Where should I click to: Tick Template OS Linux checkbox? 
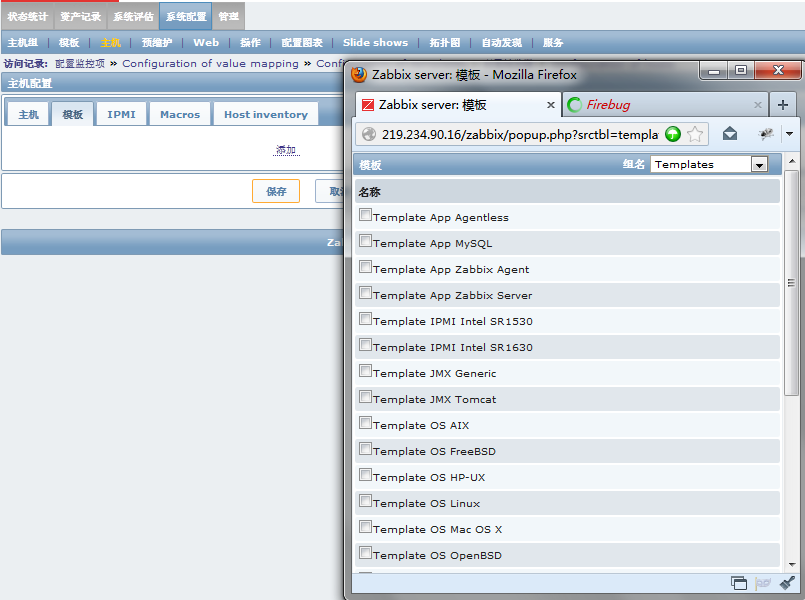tap(365, 501)
